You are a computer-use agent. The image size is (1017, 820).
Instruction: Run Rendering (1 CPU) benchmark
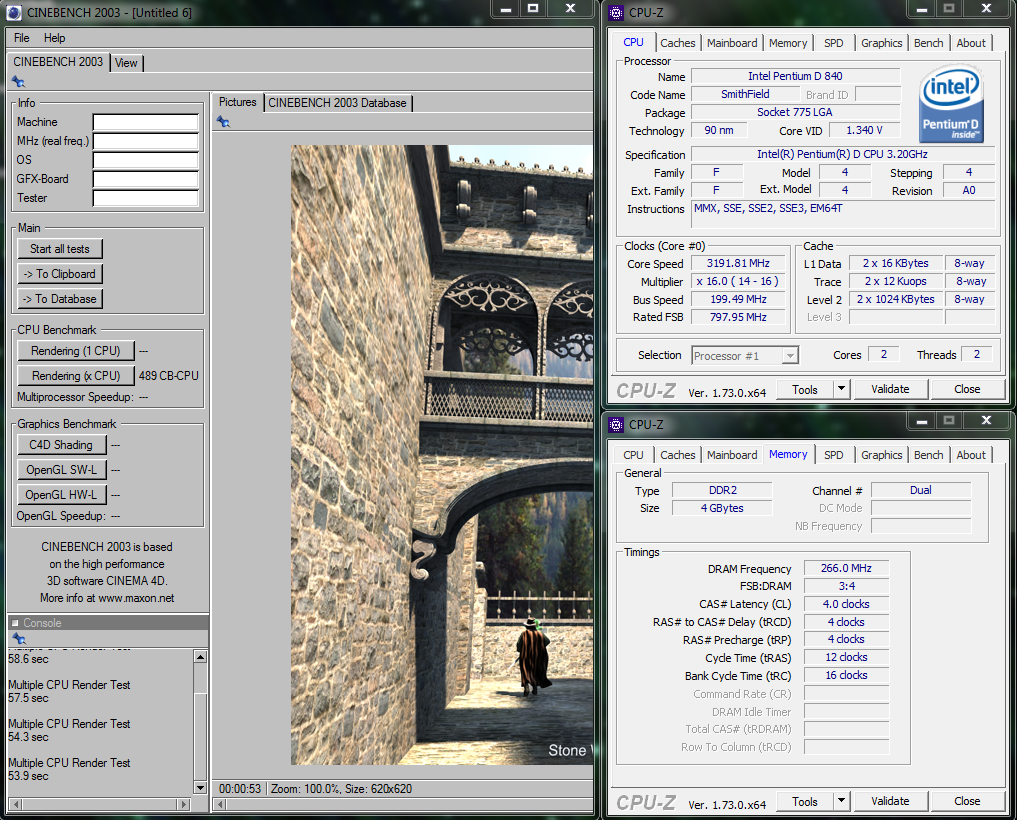76,350
